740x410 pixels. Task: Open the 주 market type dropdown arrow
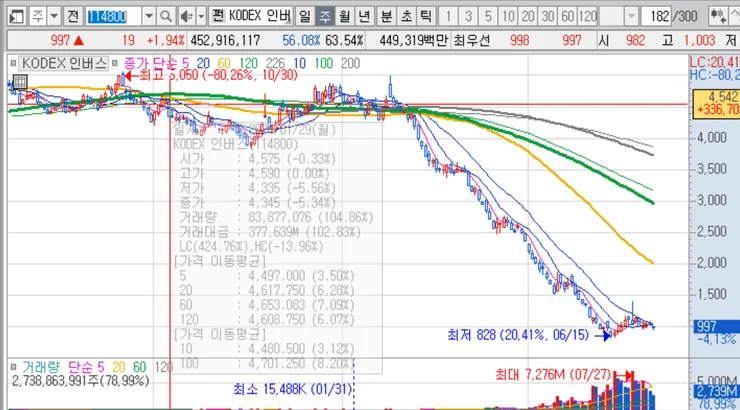click(54, 17)
